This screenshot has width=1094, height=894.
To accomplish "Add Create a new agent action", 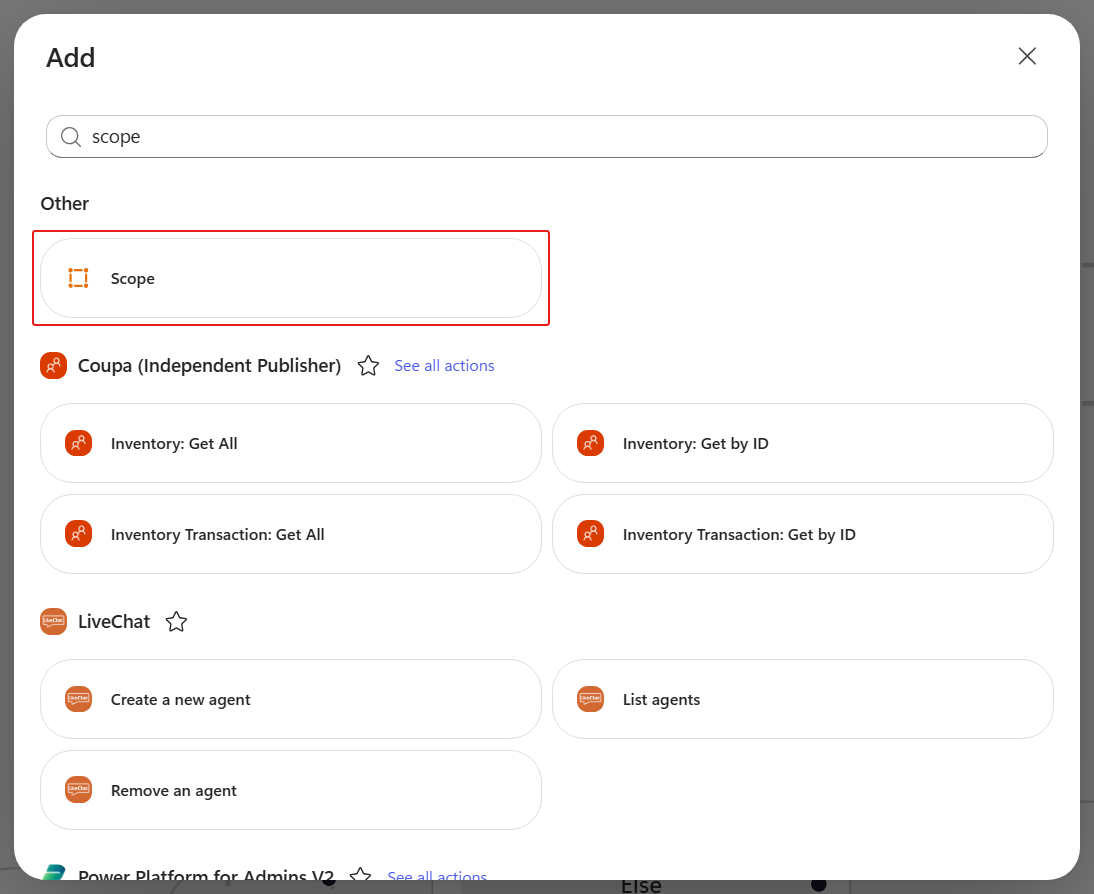I will pos(291,699).
